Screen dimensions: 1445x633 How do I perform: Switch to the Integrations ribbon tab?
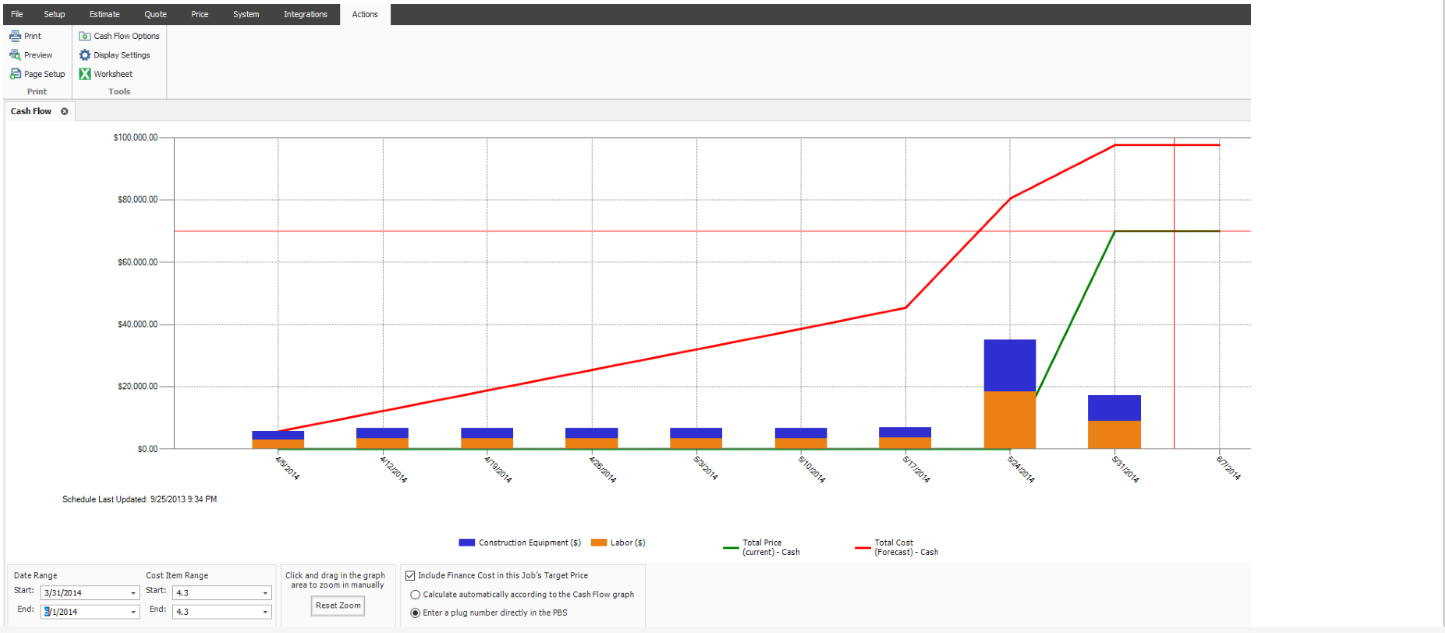point(305,14)
